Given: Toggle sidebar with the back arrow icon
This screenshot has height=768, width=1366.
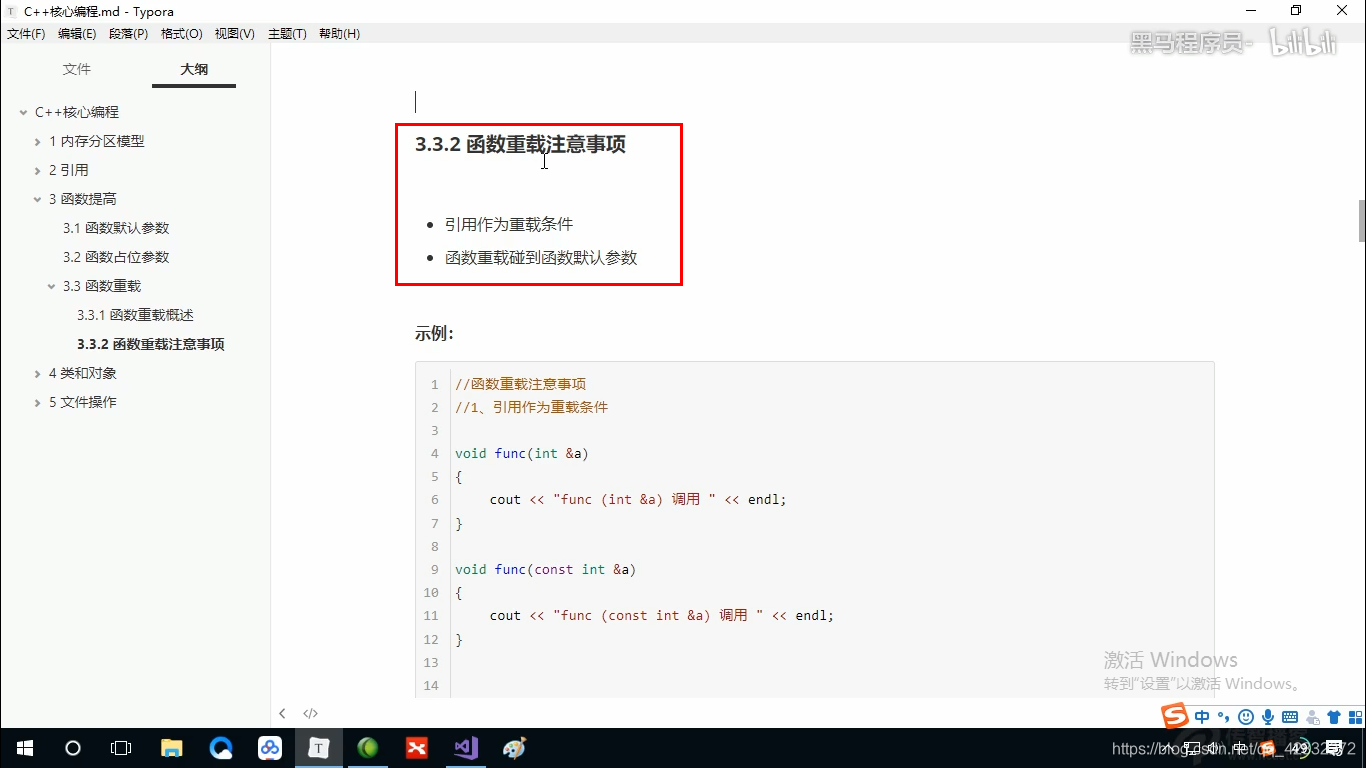Looking at the screenshot, I should pyautogui.click(x=282, y=713).
